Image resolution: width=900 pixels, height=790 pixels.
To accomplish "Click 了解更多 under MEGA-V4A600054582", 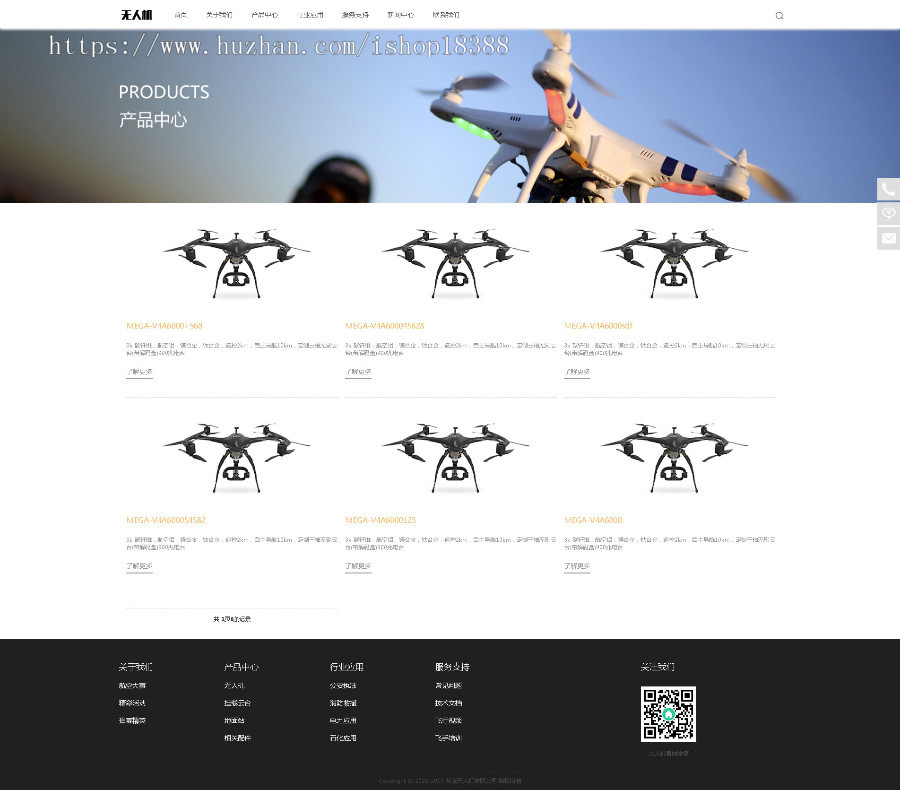I will pos(139,567).
